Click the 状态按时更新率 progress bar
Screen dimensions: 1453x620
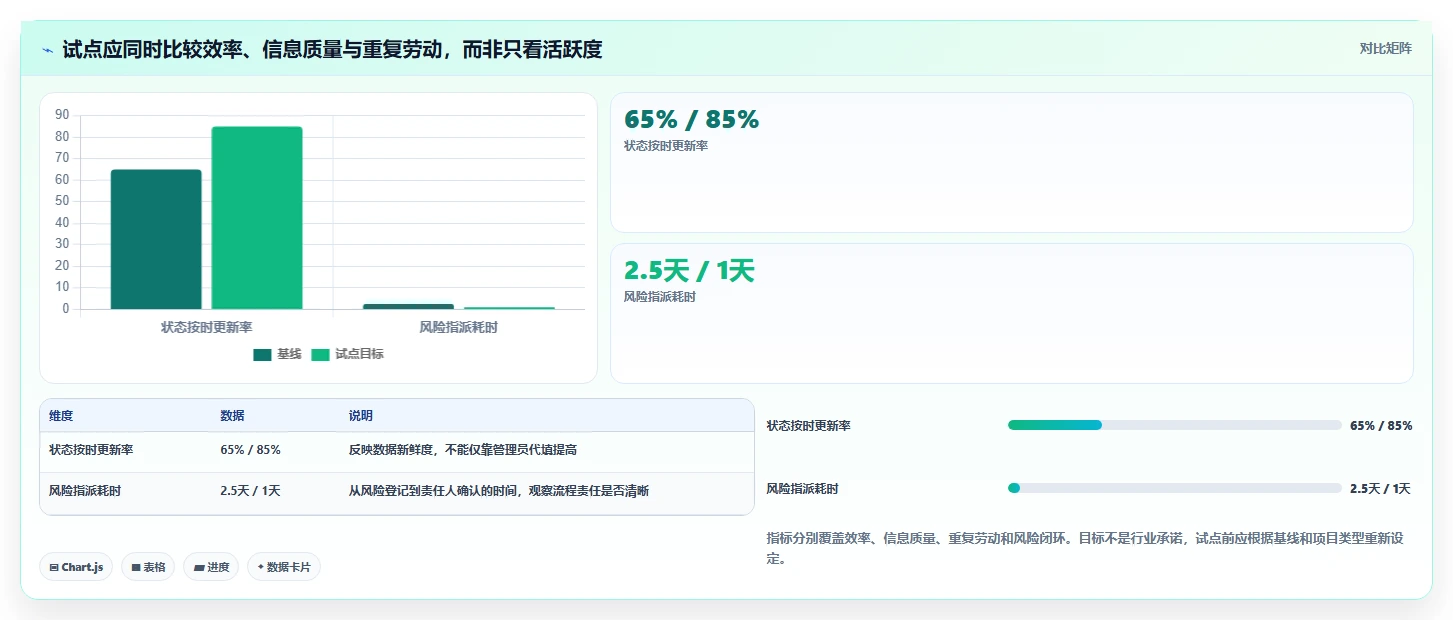click(x=1174, y=425)
